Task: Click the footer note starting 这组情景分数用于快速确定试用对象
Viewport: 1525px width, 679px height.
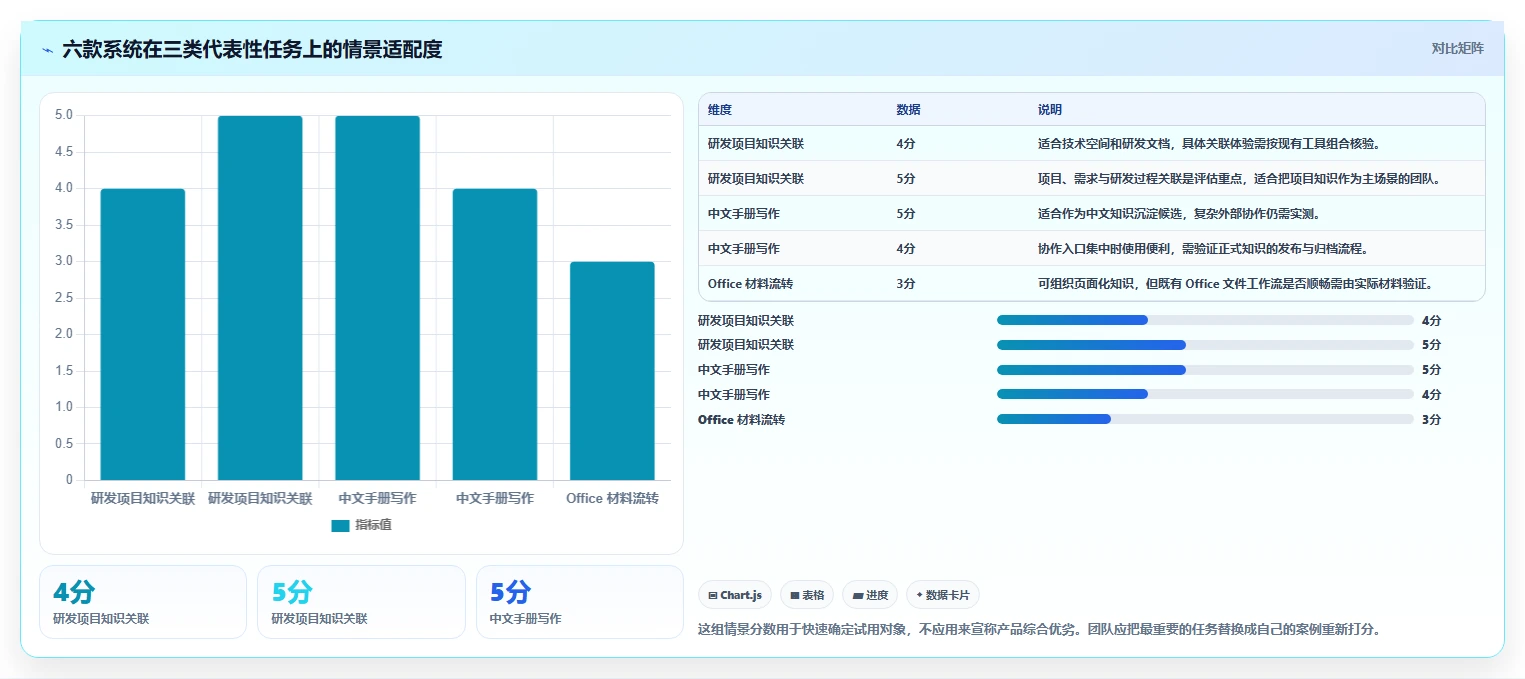Action: click(1039, 630)
